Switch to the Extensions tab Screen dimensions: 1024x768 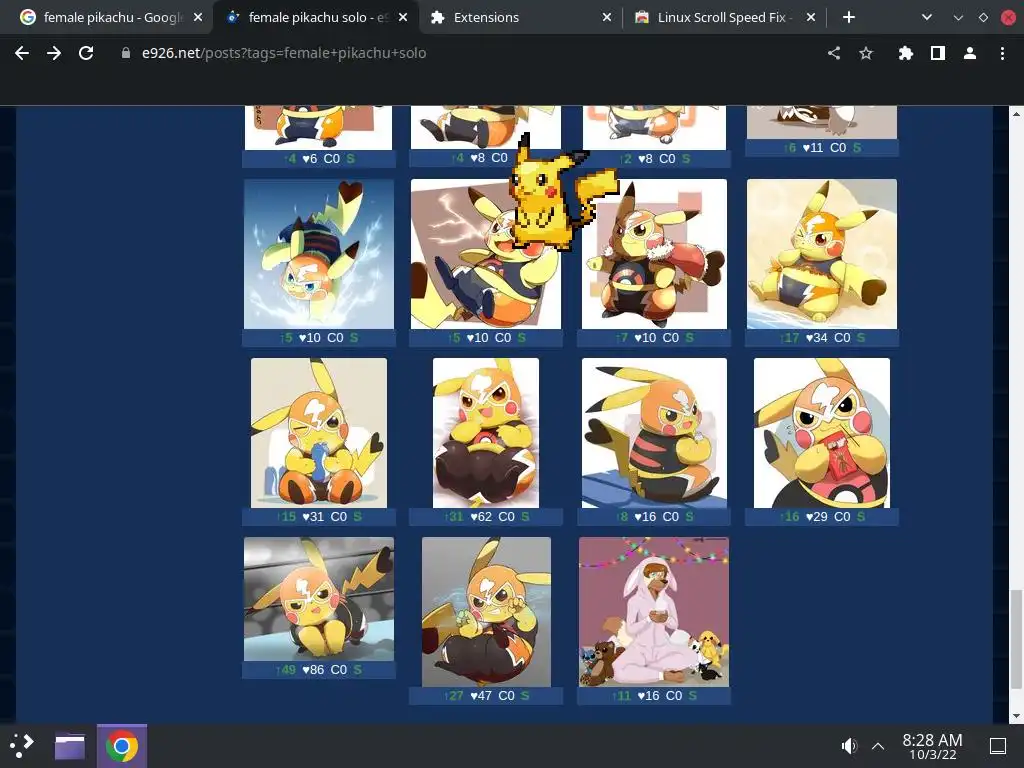(519, 17)
